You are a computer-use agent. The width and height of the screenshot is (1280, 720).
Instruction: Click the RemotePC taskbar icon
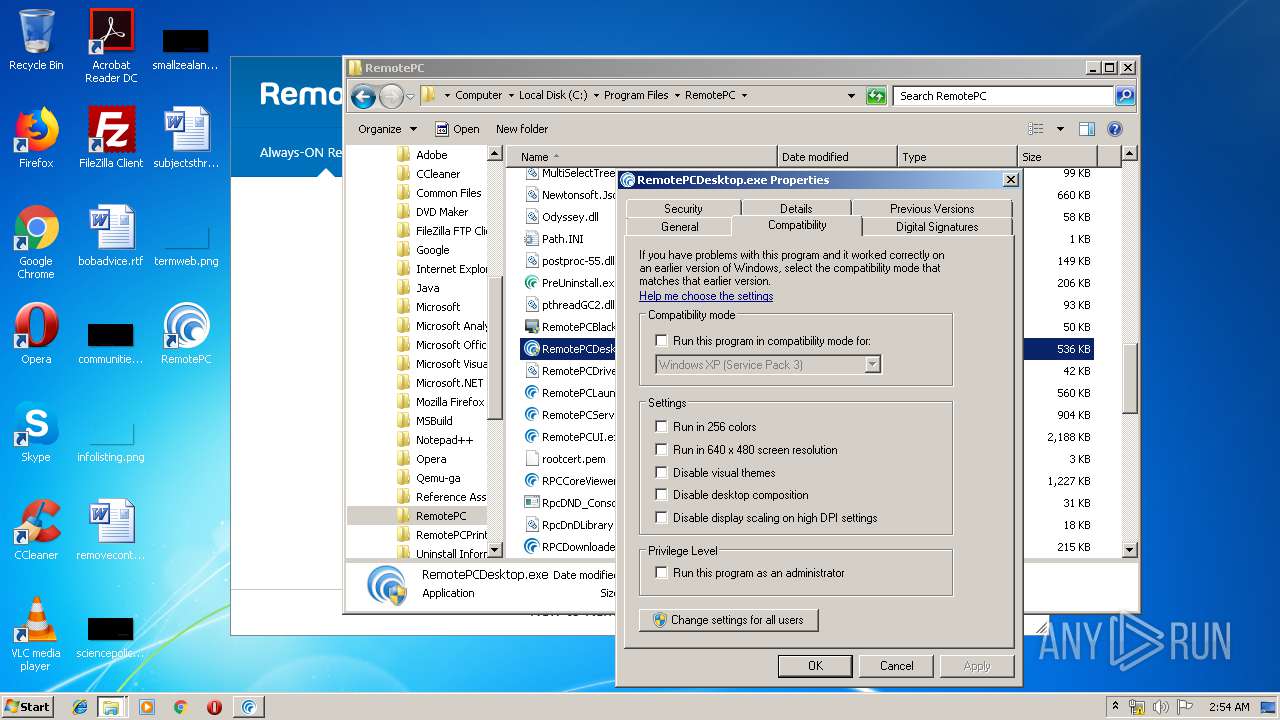coord(249,707)
